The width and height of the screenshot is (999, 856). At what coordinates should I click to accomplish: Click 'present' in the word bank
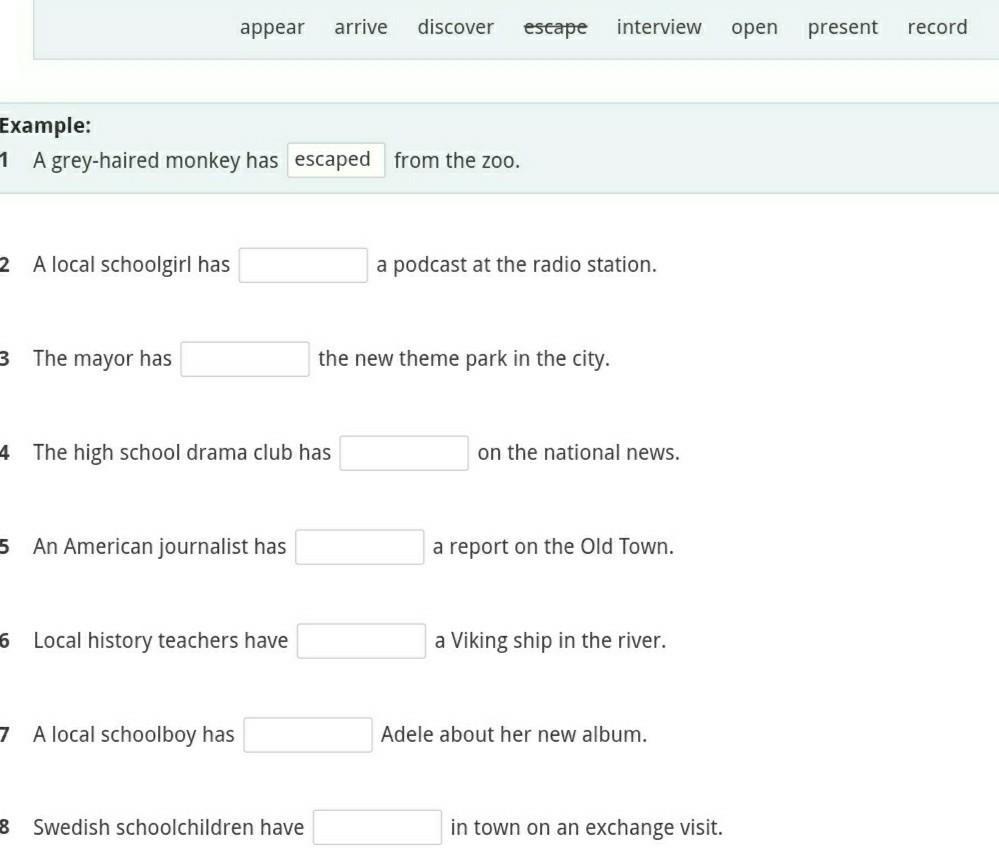pos(842,28)
